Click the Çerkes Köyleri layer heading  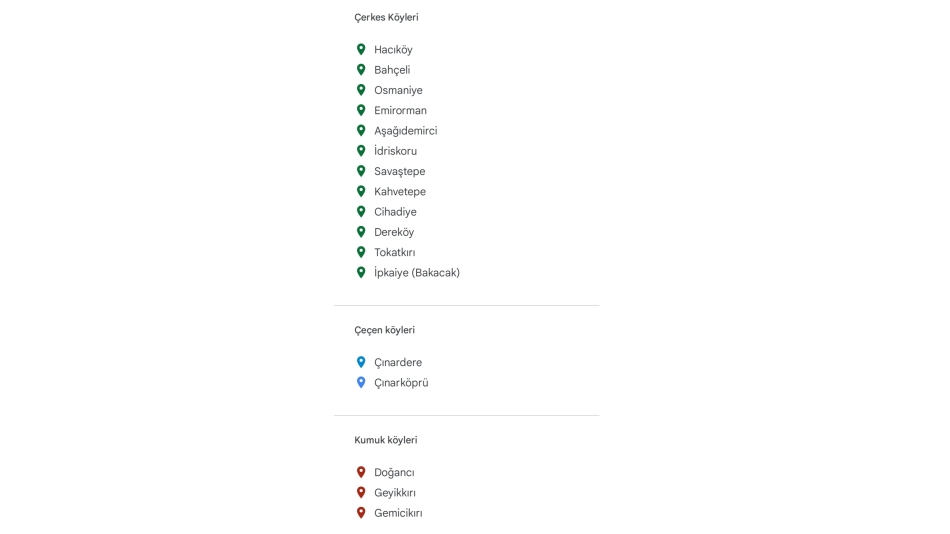pos(386,17)
